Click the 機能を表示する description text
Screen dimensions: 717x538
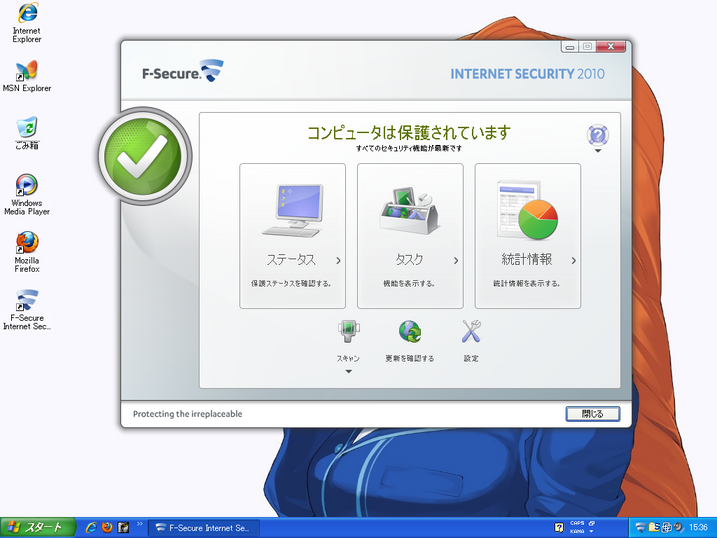[x=409, y=283]
